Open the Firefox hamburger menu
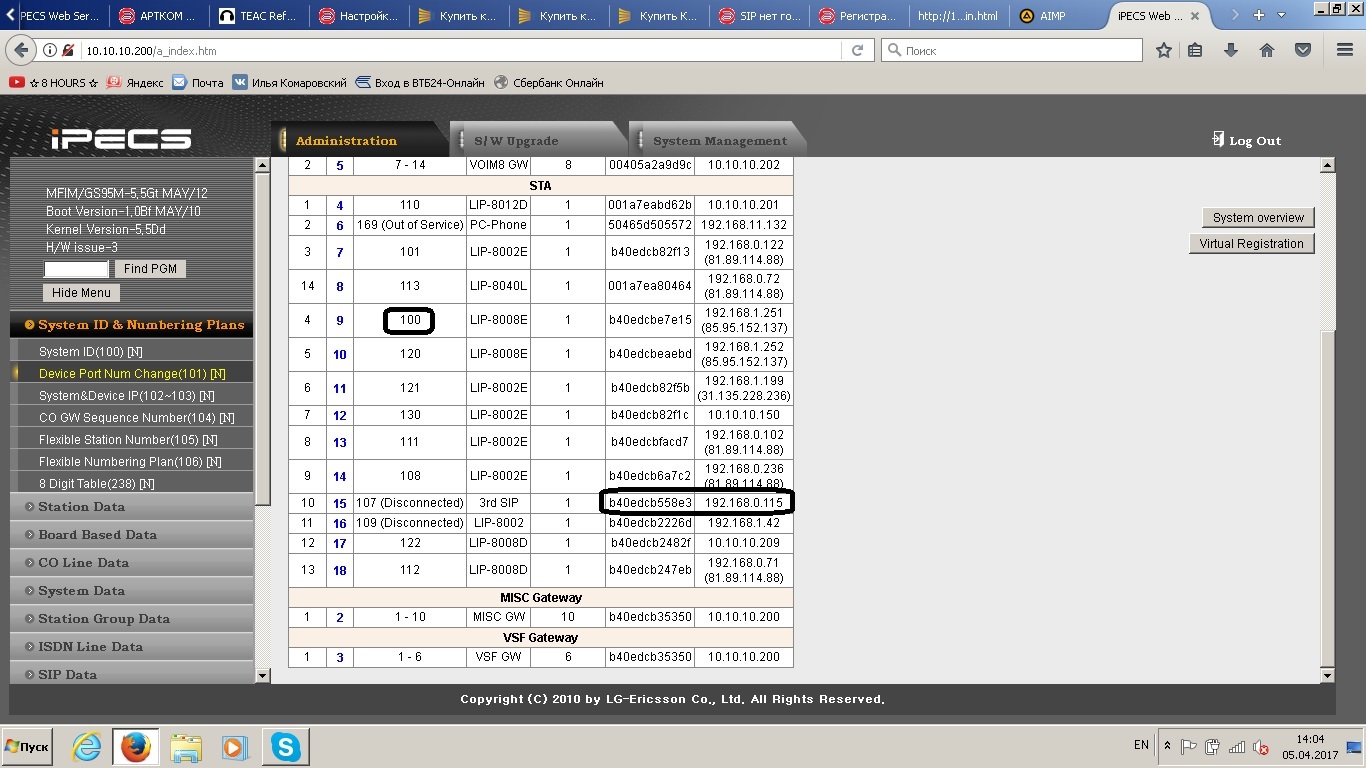 point(1345,50)
